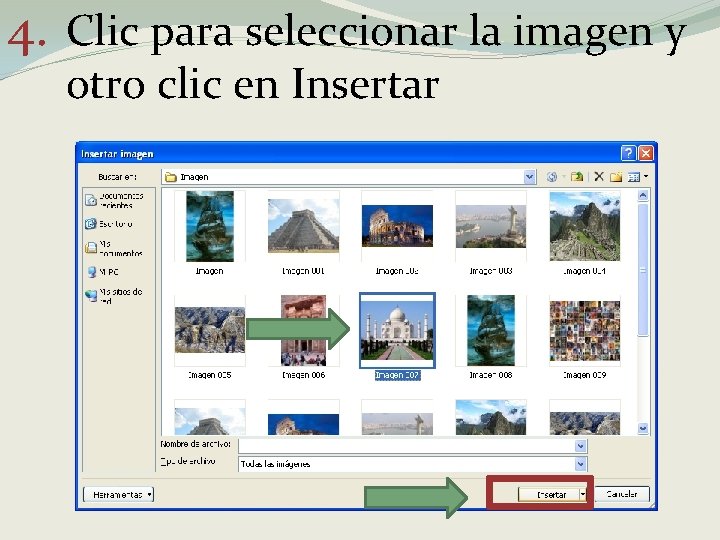This screenshot has width=720, height=540.
Task: Open the Views menu icon
Action: [x=634, y=177]
